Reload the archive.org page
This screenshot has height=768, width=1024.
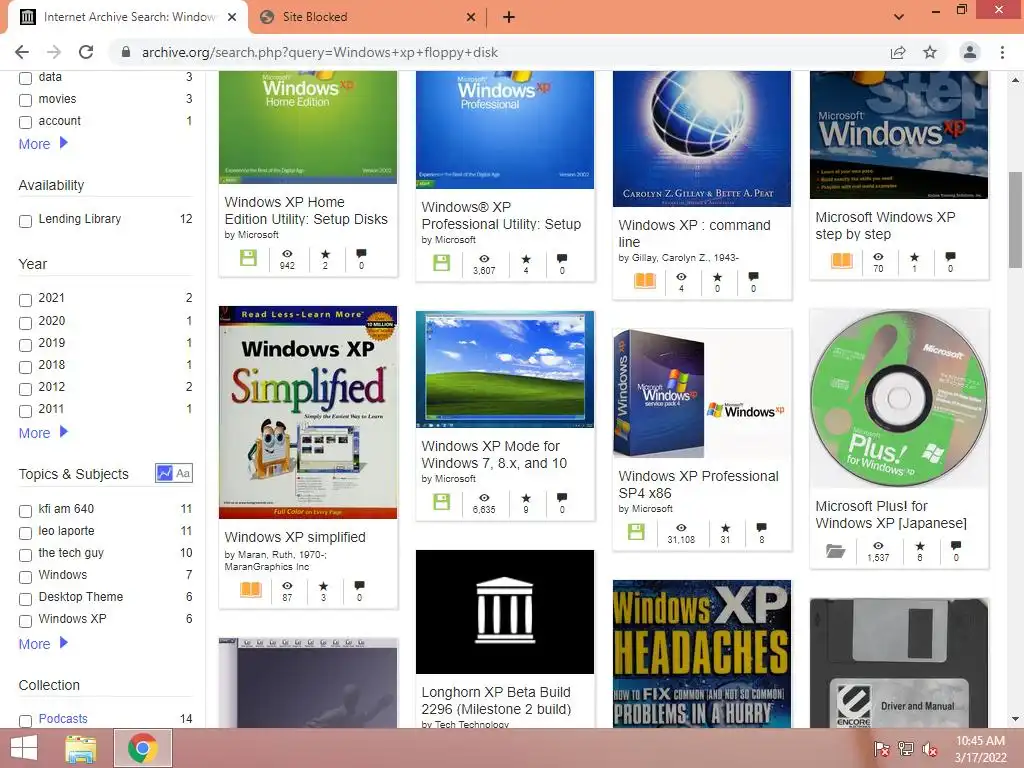pos(86,52)
